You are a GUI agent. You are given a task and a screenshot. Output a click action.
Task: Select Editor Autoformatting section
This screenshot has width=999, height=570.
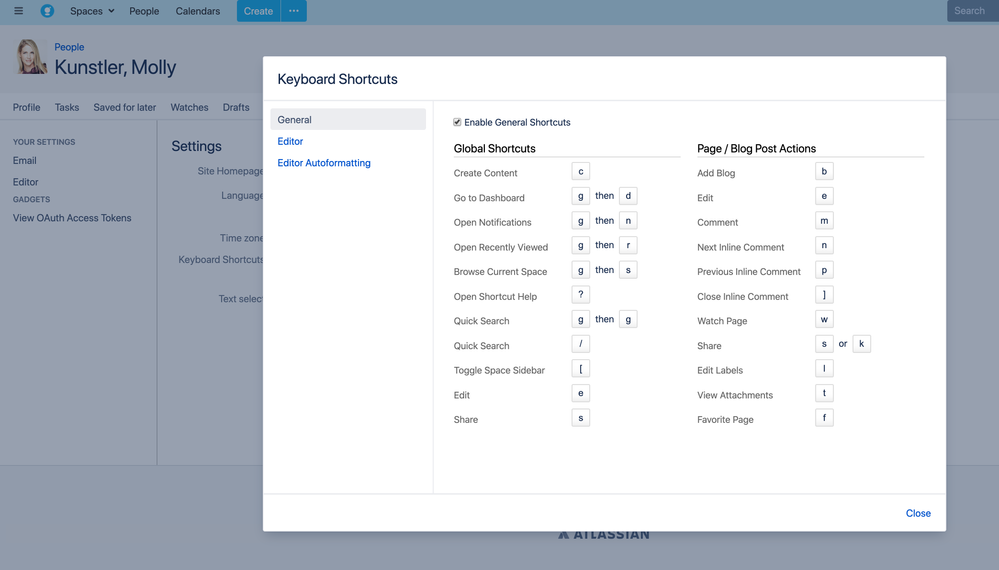[324, 163]
